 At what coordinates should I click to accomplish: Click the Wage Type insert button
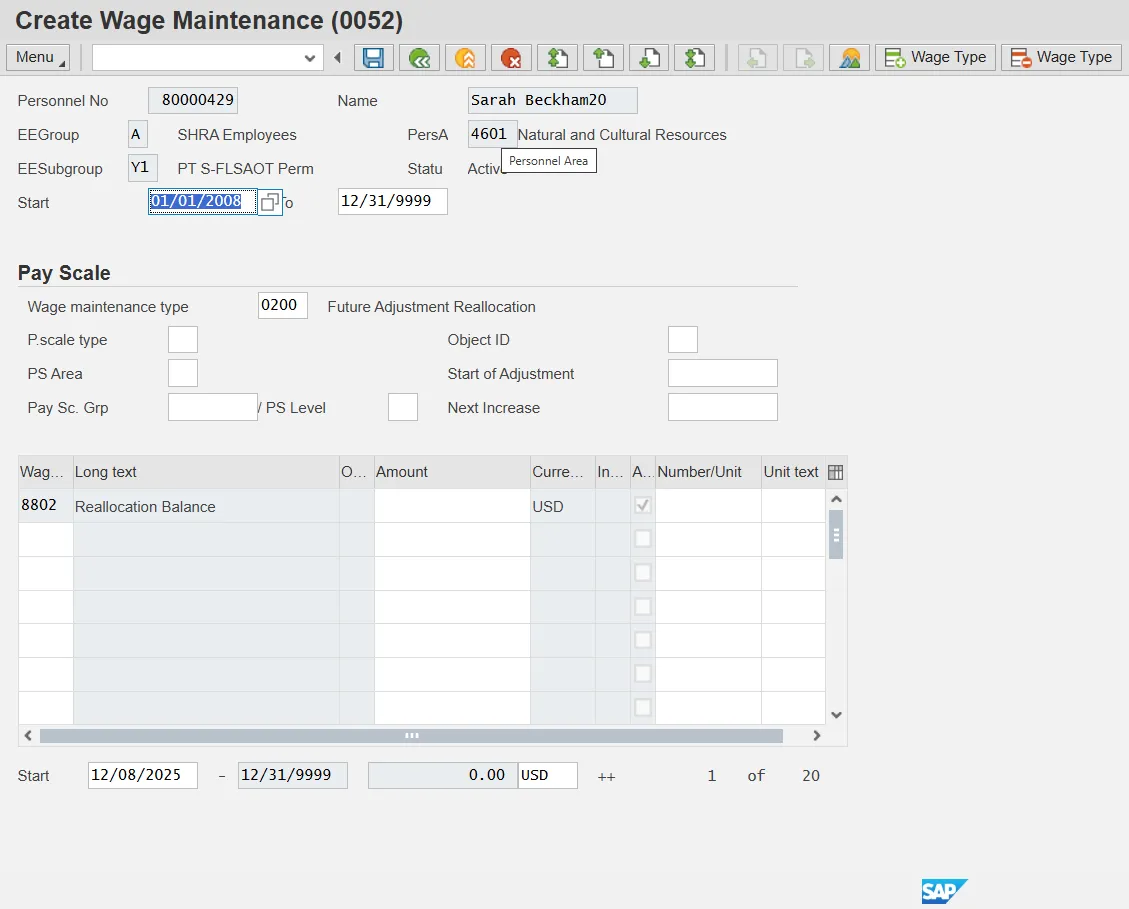[935, 58]
